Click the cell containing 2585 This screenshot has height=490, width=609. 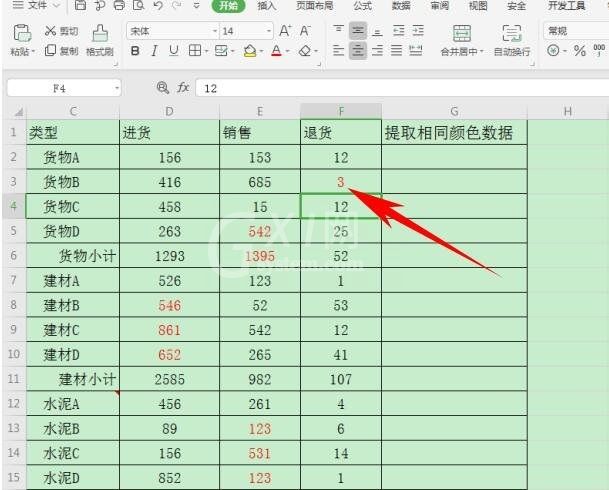pyautogui.click(x=169, y=379)
